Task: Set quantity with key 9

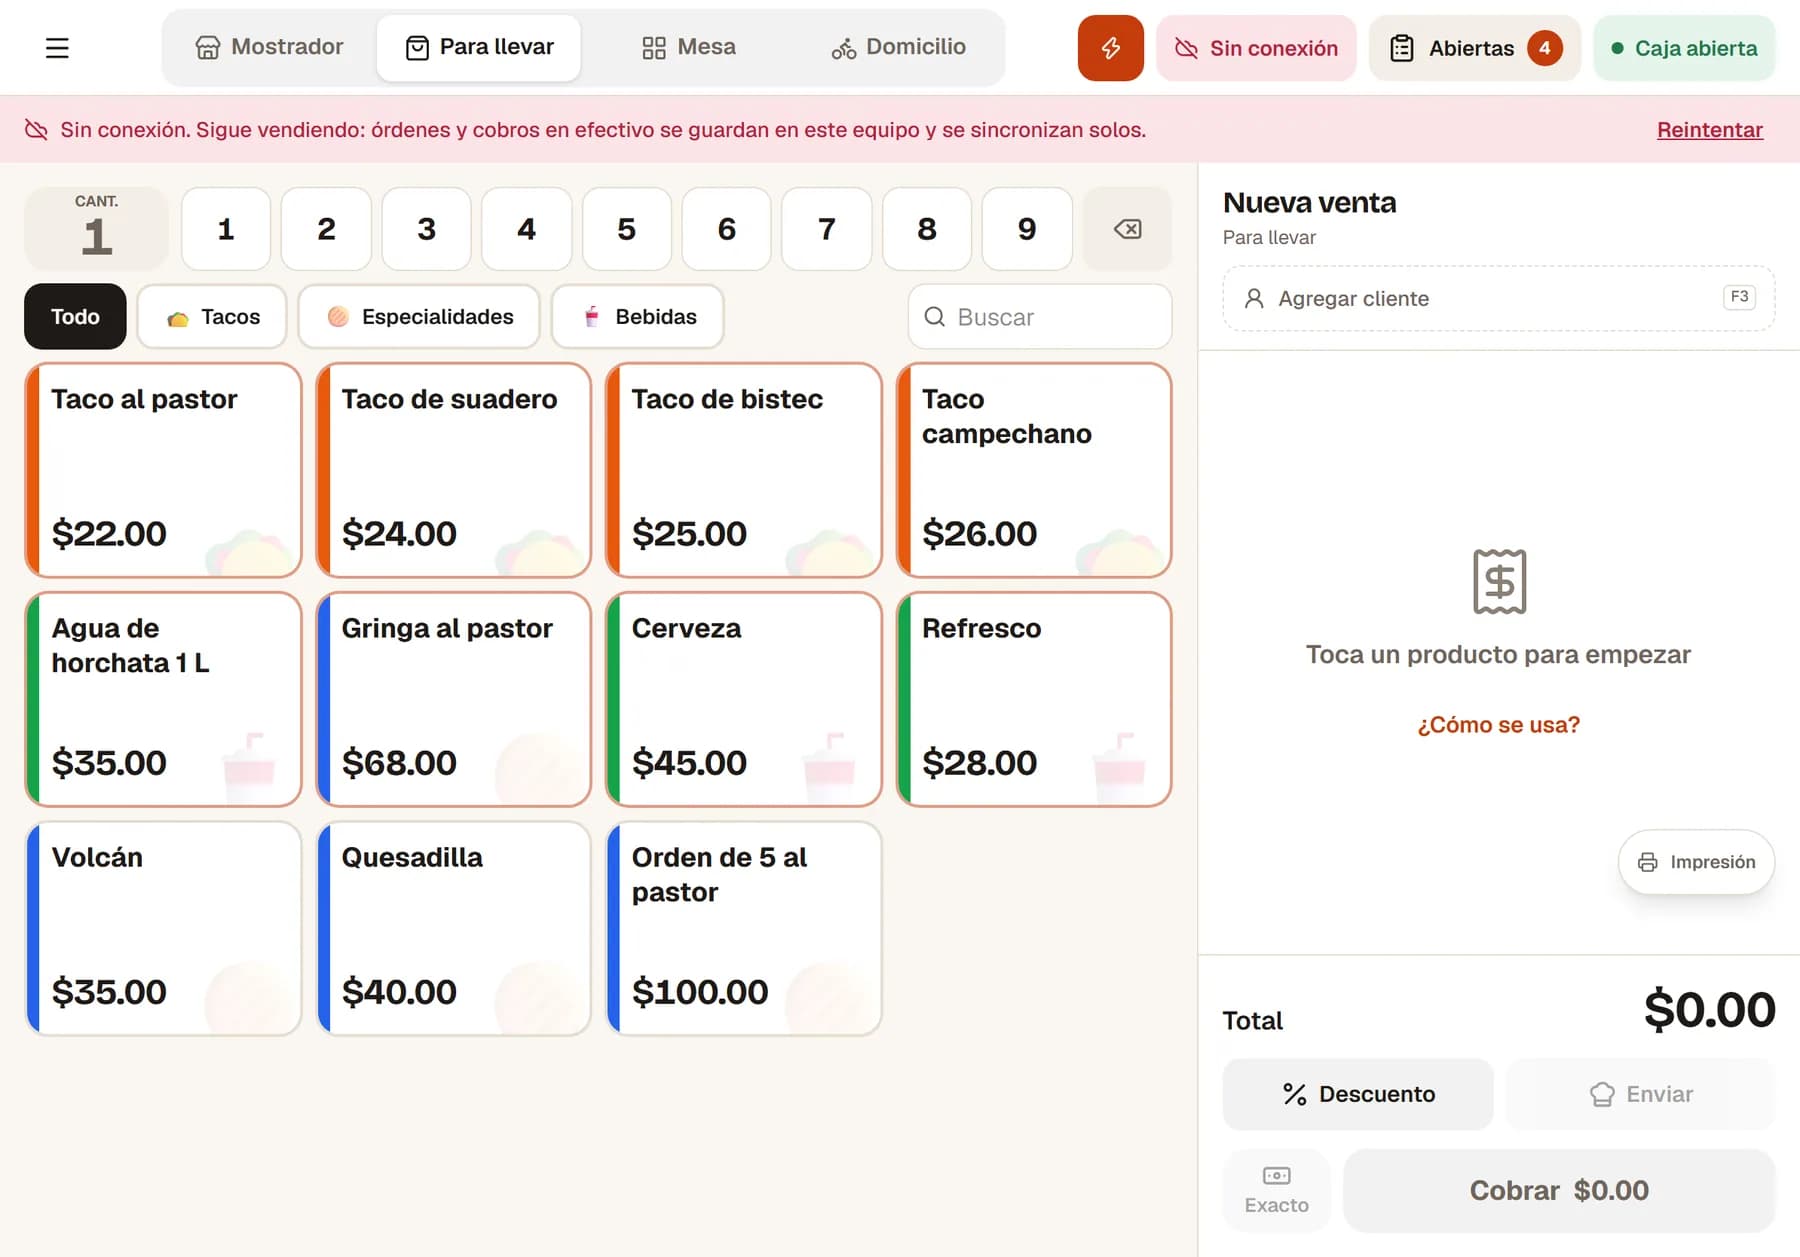Action: click(1027, 229)
